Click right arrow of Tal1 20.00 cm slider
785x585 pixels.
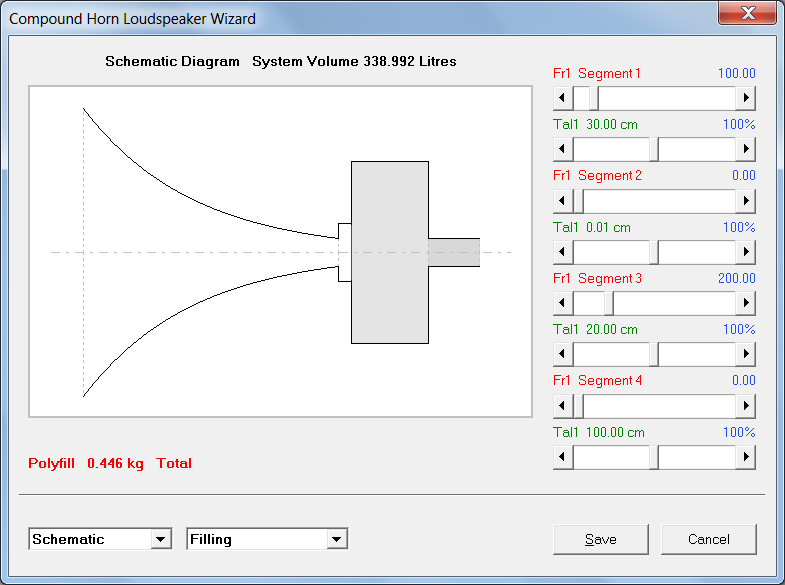tap(745, 354)
